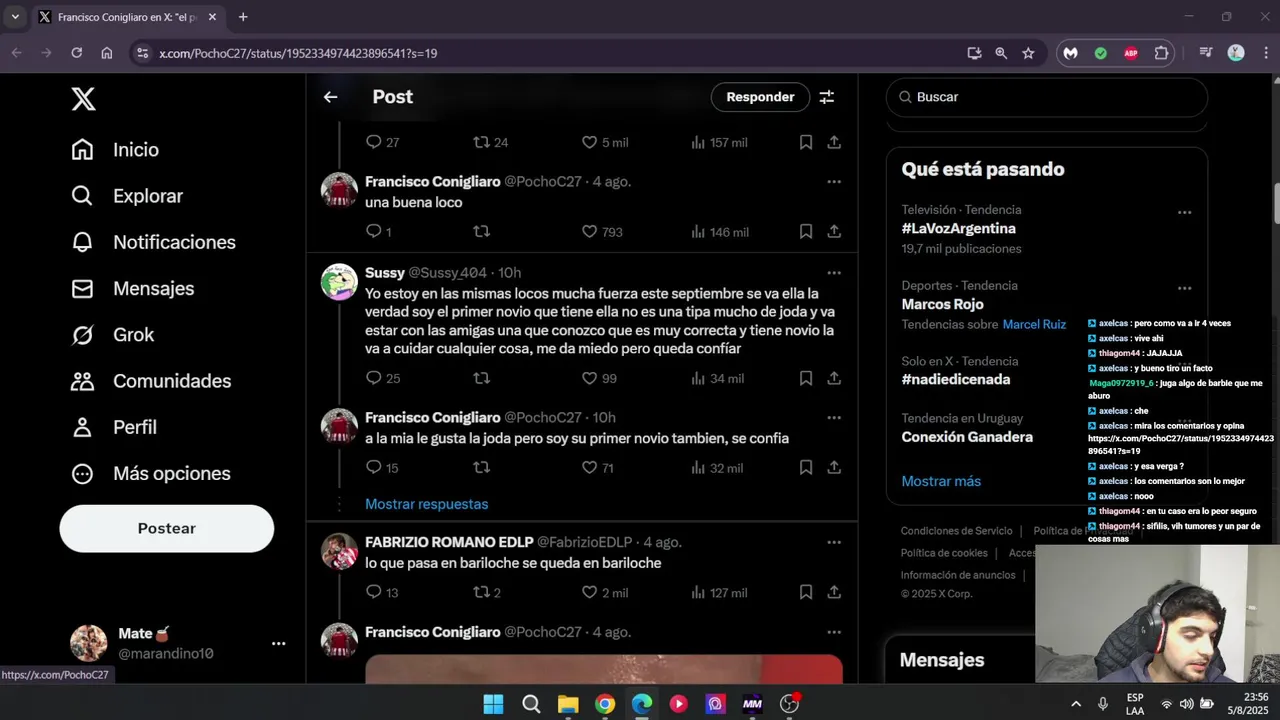Screen dimensions: 1280x720
Task: Open more options on 'una buena loco' post
Action: click(834, 182)
